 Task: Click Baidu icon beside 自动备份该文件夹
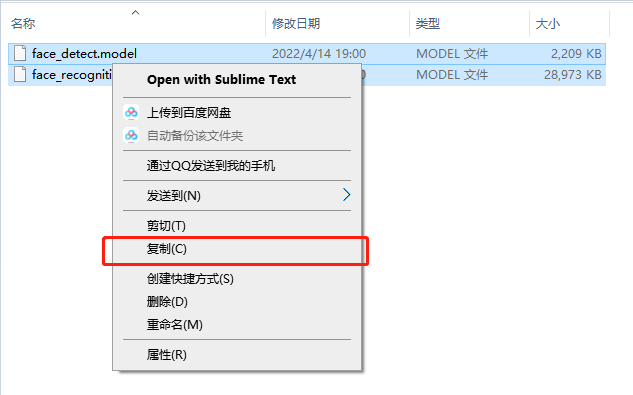(131, 136)
